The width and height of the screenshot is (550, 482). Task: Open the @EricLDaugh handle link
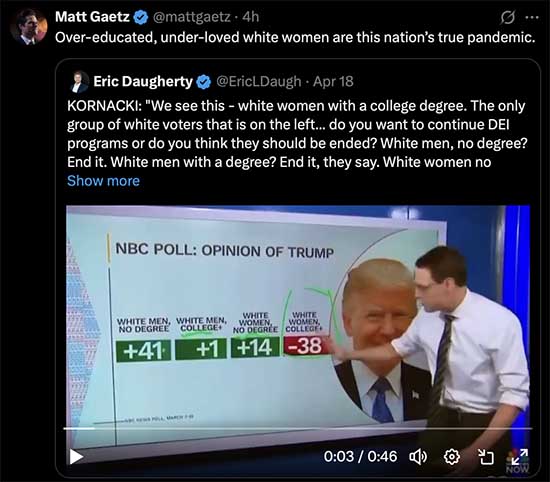(x=259, y=81)
